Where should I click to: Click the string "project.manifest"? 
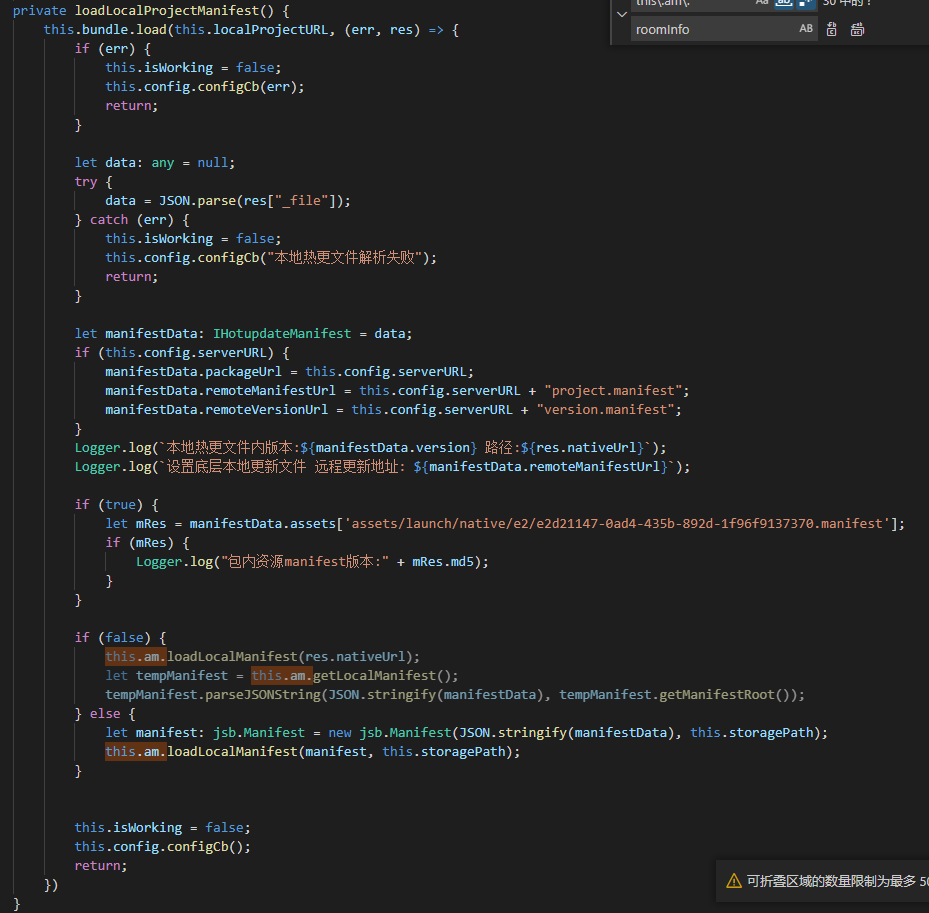coord(613,390)
